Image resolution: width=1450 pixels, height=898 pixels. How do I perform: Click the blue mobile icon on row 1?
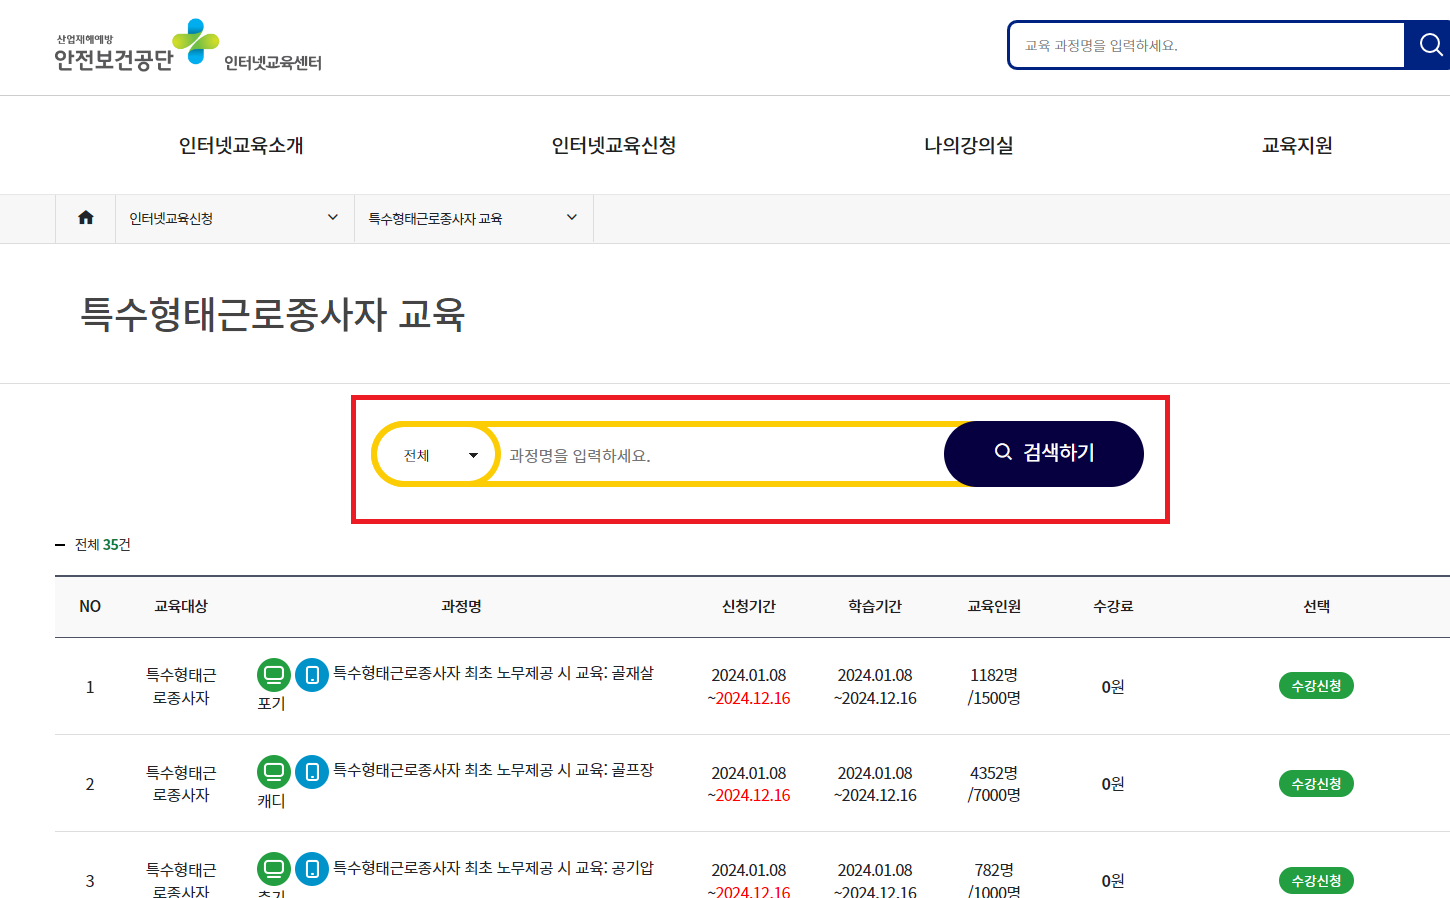point(312,675)
